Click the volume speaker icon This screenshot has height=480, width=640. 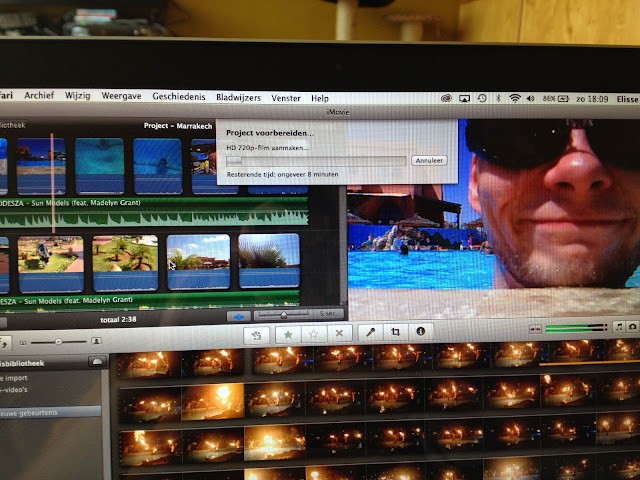pos(531,98)
